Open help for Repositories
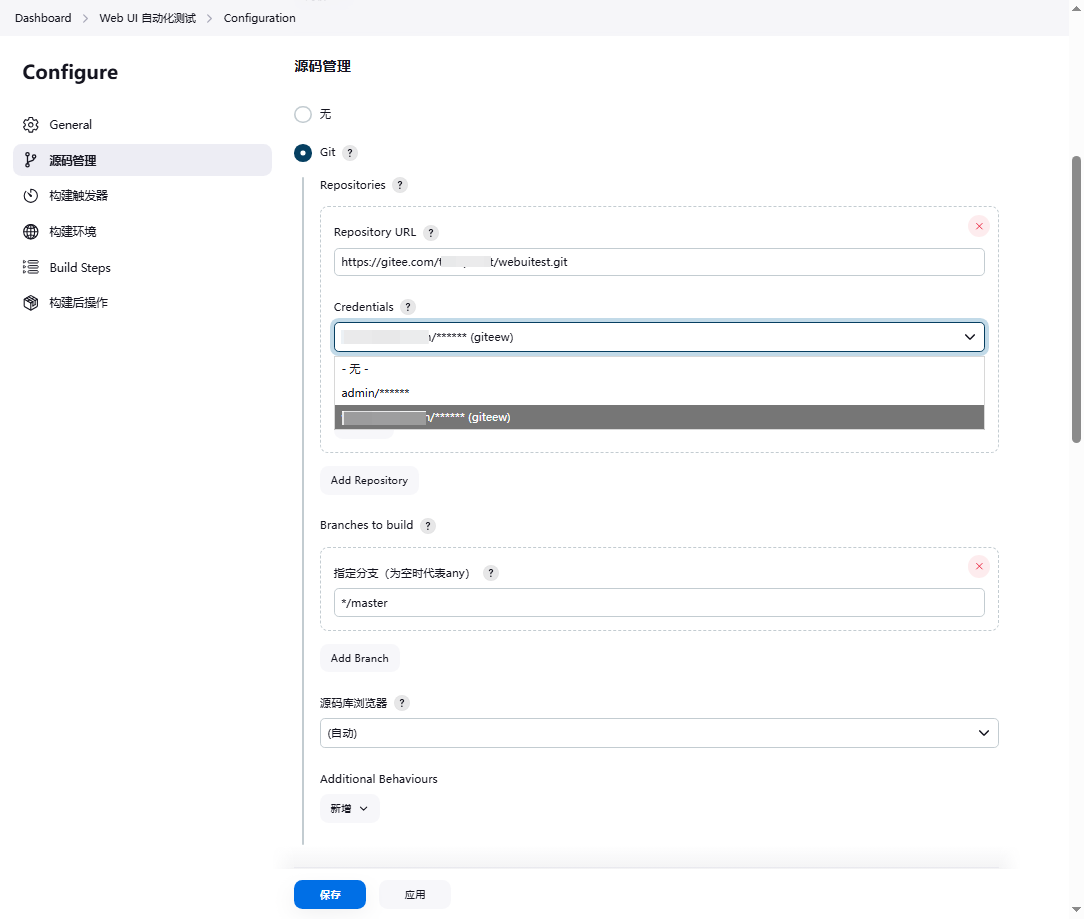The width and height of the screenshot is (1084, 919). click(x=400, y=185)
